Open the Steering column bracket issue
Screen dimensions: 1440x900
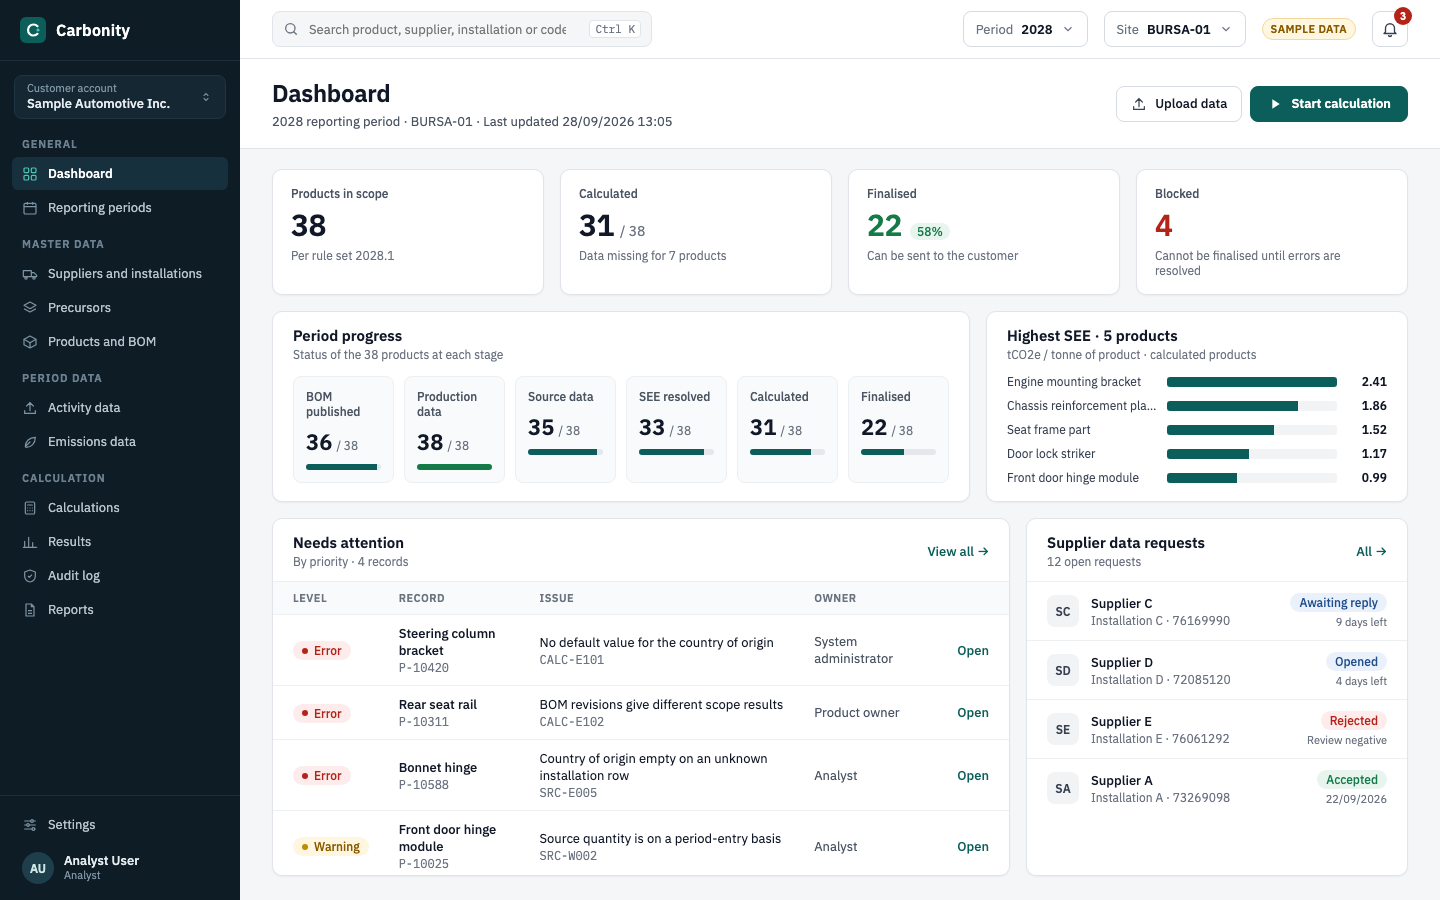[973, 651]
